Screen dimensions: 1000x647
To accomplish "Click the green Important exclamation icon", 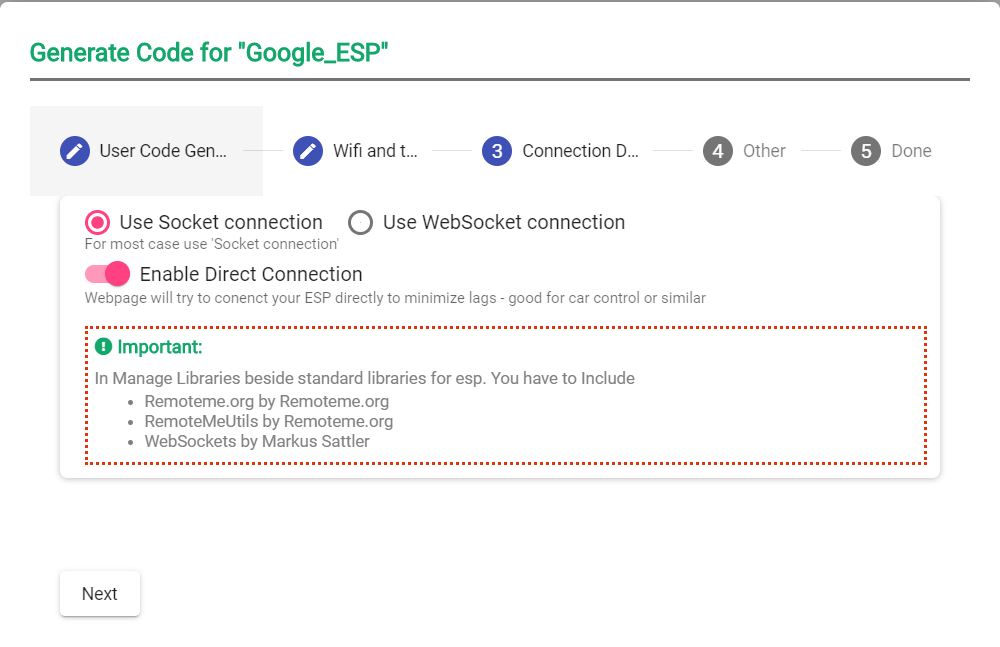I will 104,347.
